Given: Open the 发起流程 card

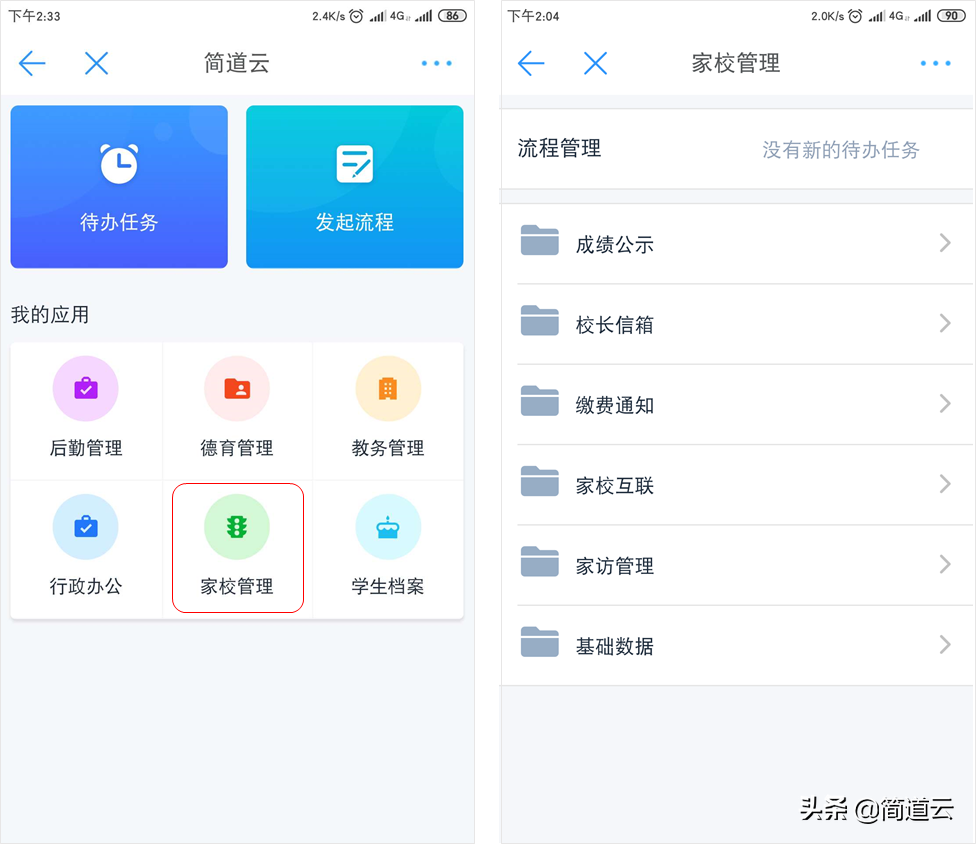Looking at the screenshot, I should (x=355, y=187).
